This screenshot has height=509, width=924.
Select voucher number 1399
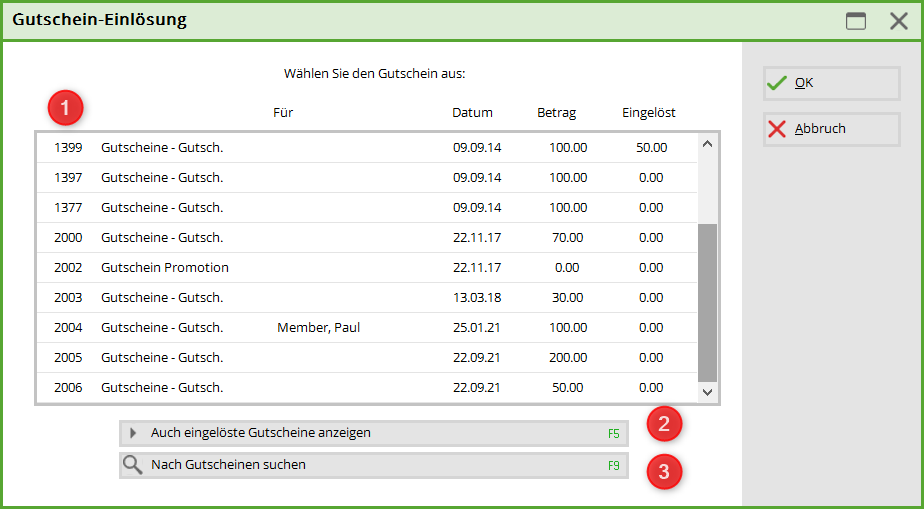(360, 148)
